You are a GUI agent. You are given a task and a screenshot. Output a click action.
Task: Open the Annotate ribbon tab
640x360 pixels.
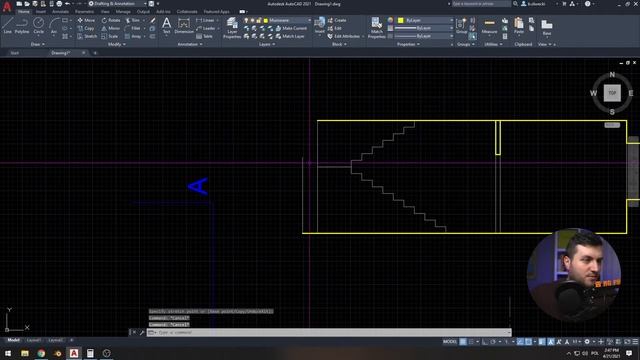[60, 12]
